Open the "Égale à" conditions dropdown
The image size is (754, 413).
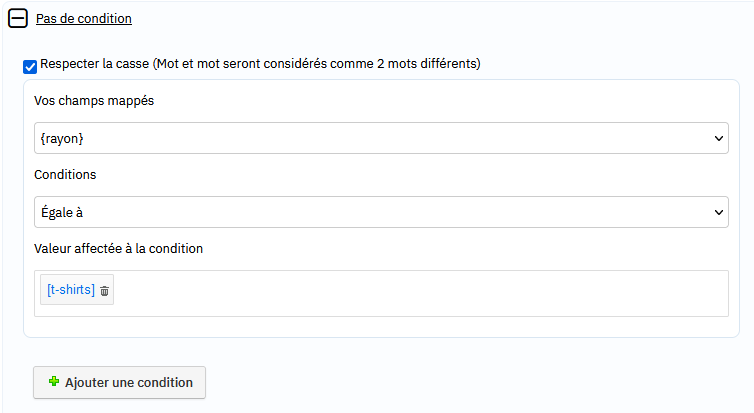click(381, 212)
